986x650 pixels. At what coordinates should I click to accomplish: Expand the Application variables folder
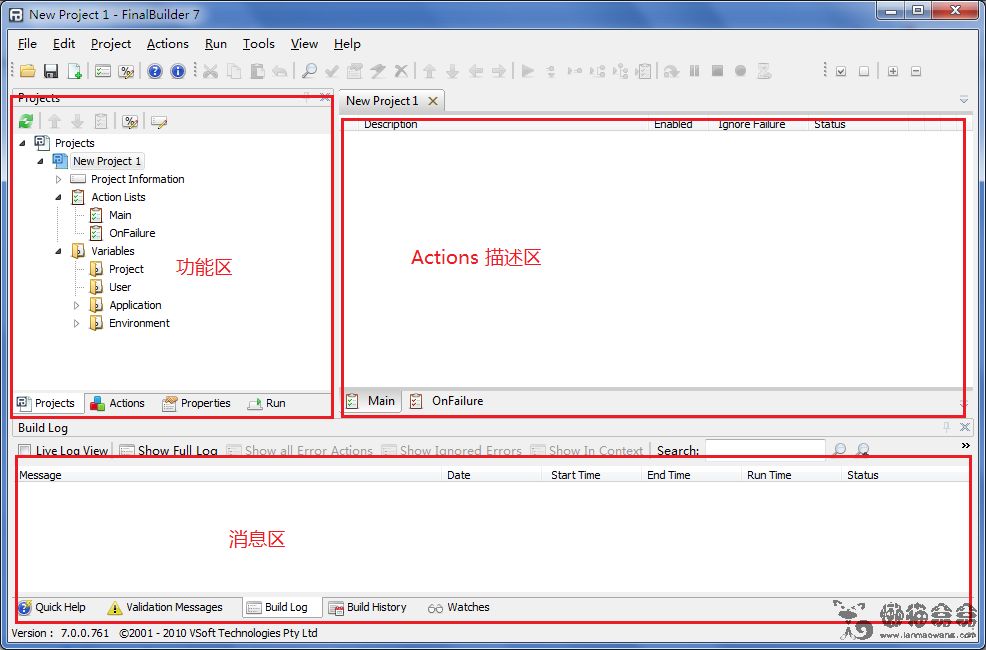pyautogui.click(x=77, y=306)
